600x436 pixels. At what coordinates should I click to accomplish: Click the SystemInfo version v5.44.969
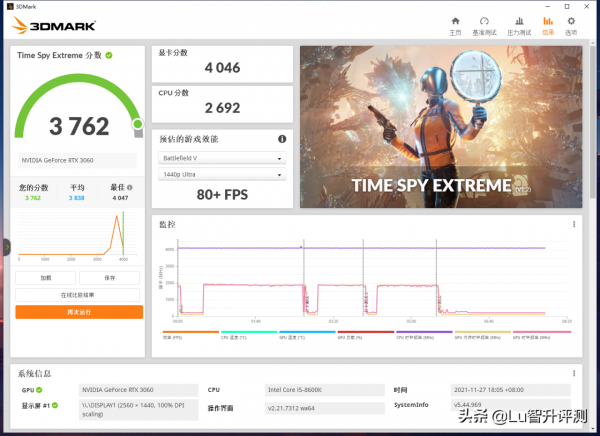pos(510,405)
